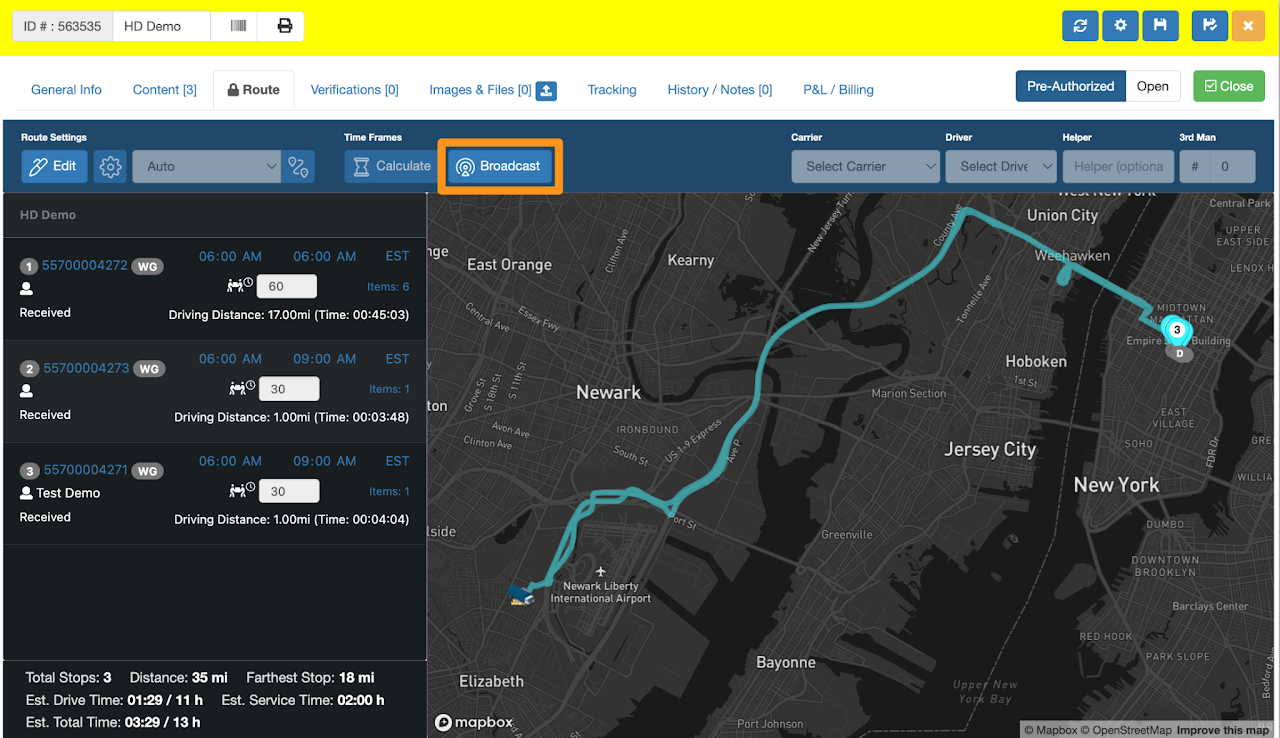Screen dimensions: 1280x738
Task: Click the 3rd Man number field
Action: pos(1232,167)
